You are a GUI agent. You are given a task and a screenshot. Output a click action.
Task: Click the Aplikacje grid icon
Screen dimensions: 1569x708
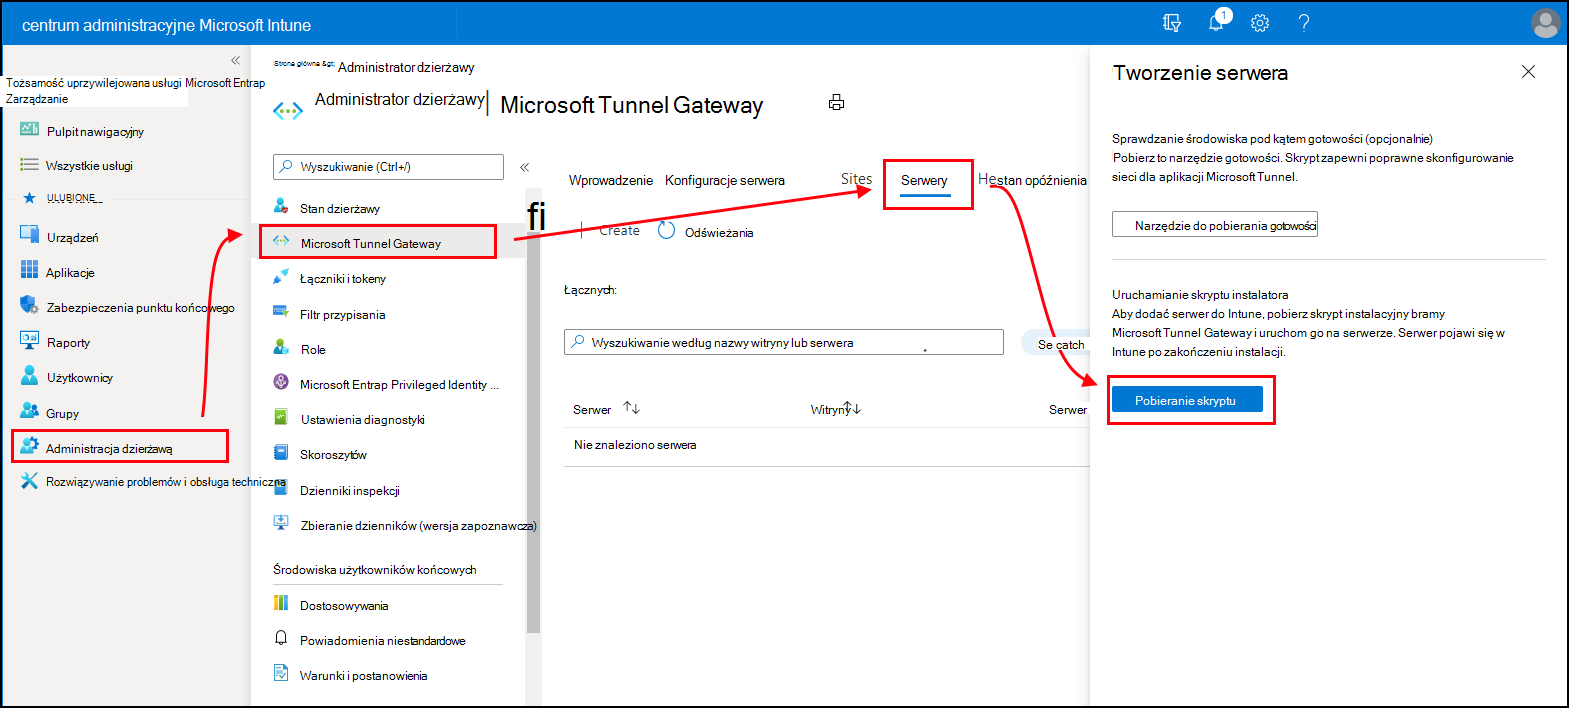[x=29, y=271]
